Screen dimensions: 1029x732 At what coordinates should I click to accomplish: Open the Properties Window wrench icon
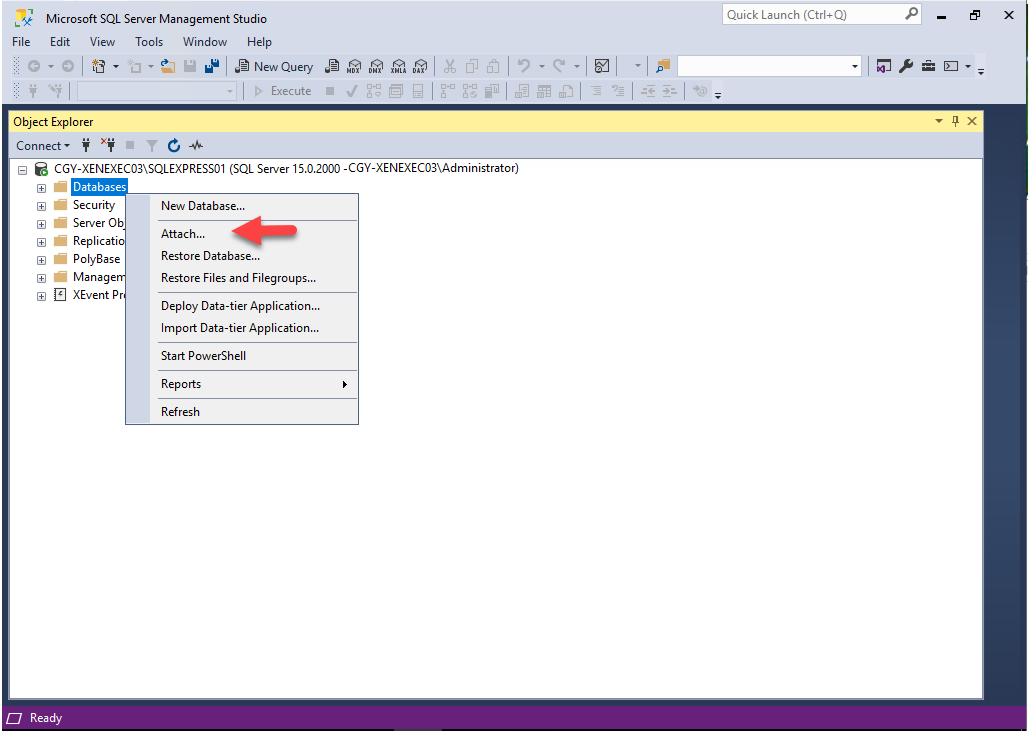pos(906,67)
